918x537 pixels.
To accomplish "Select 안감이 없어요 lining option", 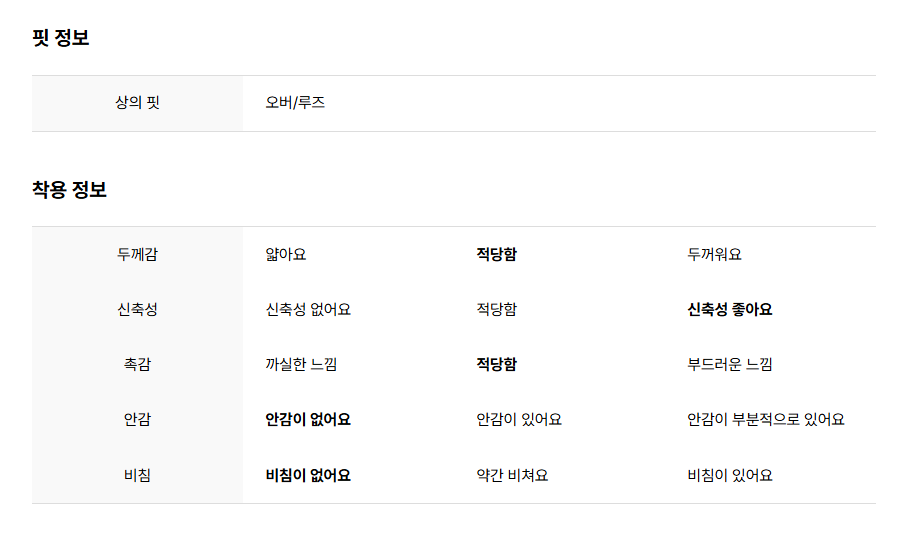I will (308, 419).
